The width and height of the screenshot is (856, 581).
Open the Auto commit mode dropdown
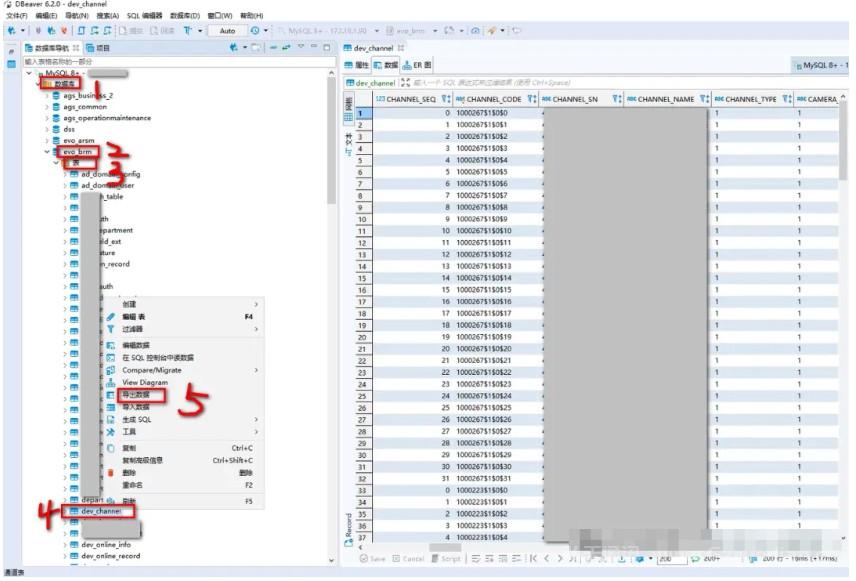[x=229, y=31]
